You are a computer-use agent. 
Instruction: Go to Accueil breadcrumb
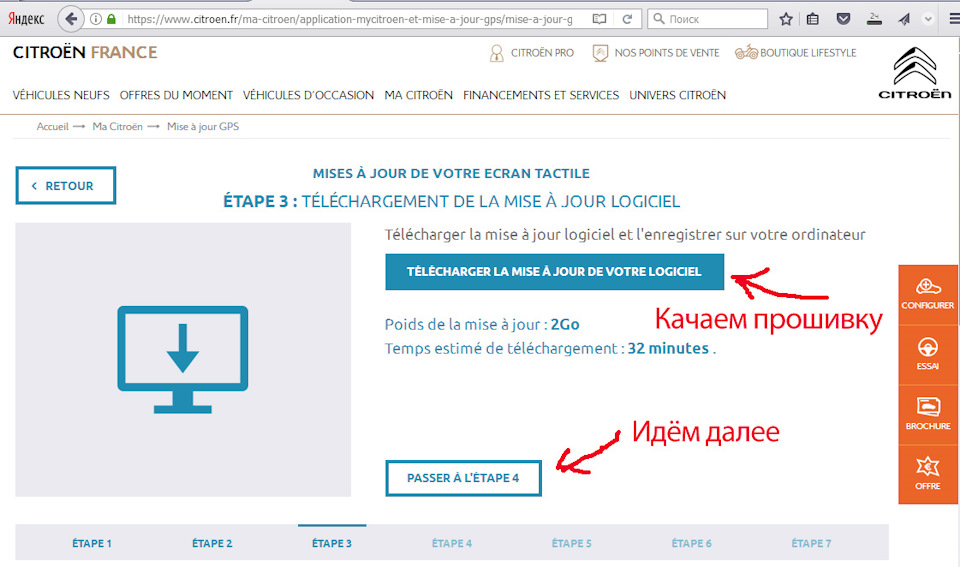(x=53, y=127)
